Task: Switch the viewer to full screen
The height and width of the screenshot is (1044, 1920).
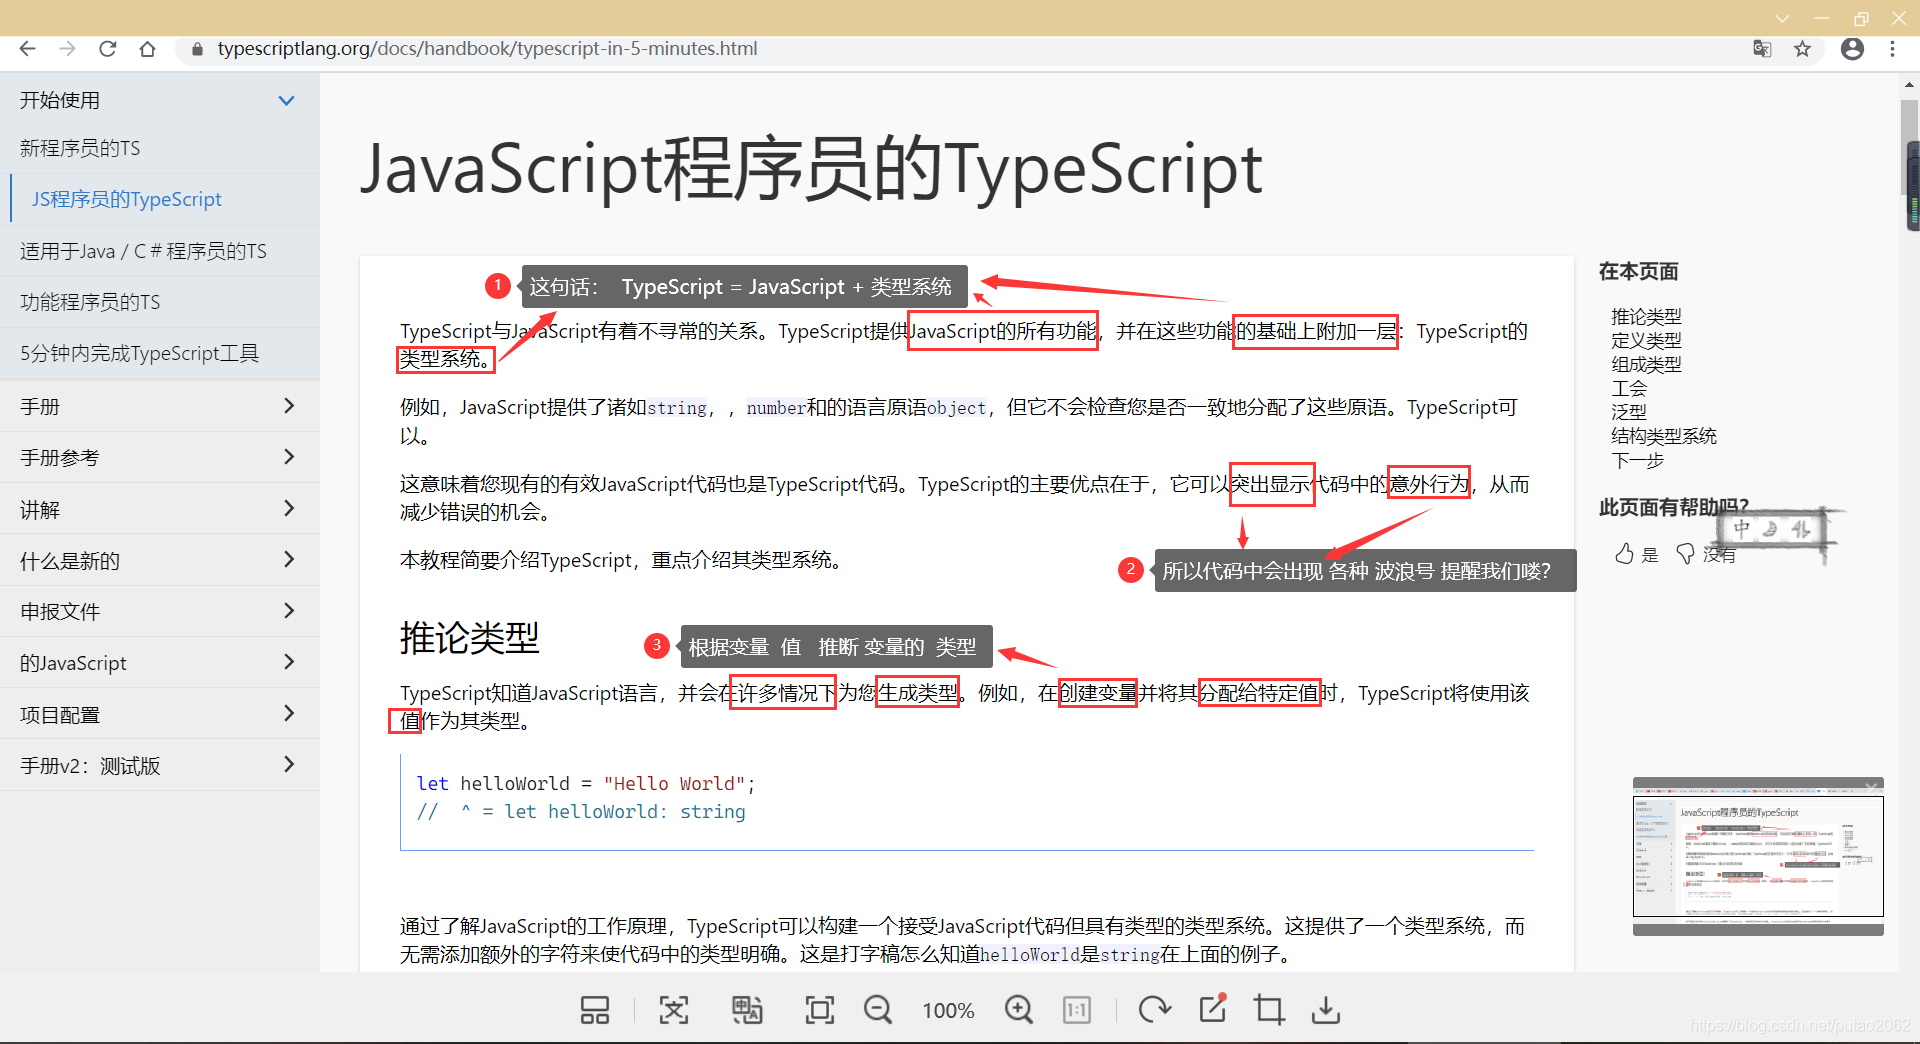Action: [820, 1010]
